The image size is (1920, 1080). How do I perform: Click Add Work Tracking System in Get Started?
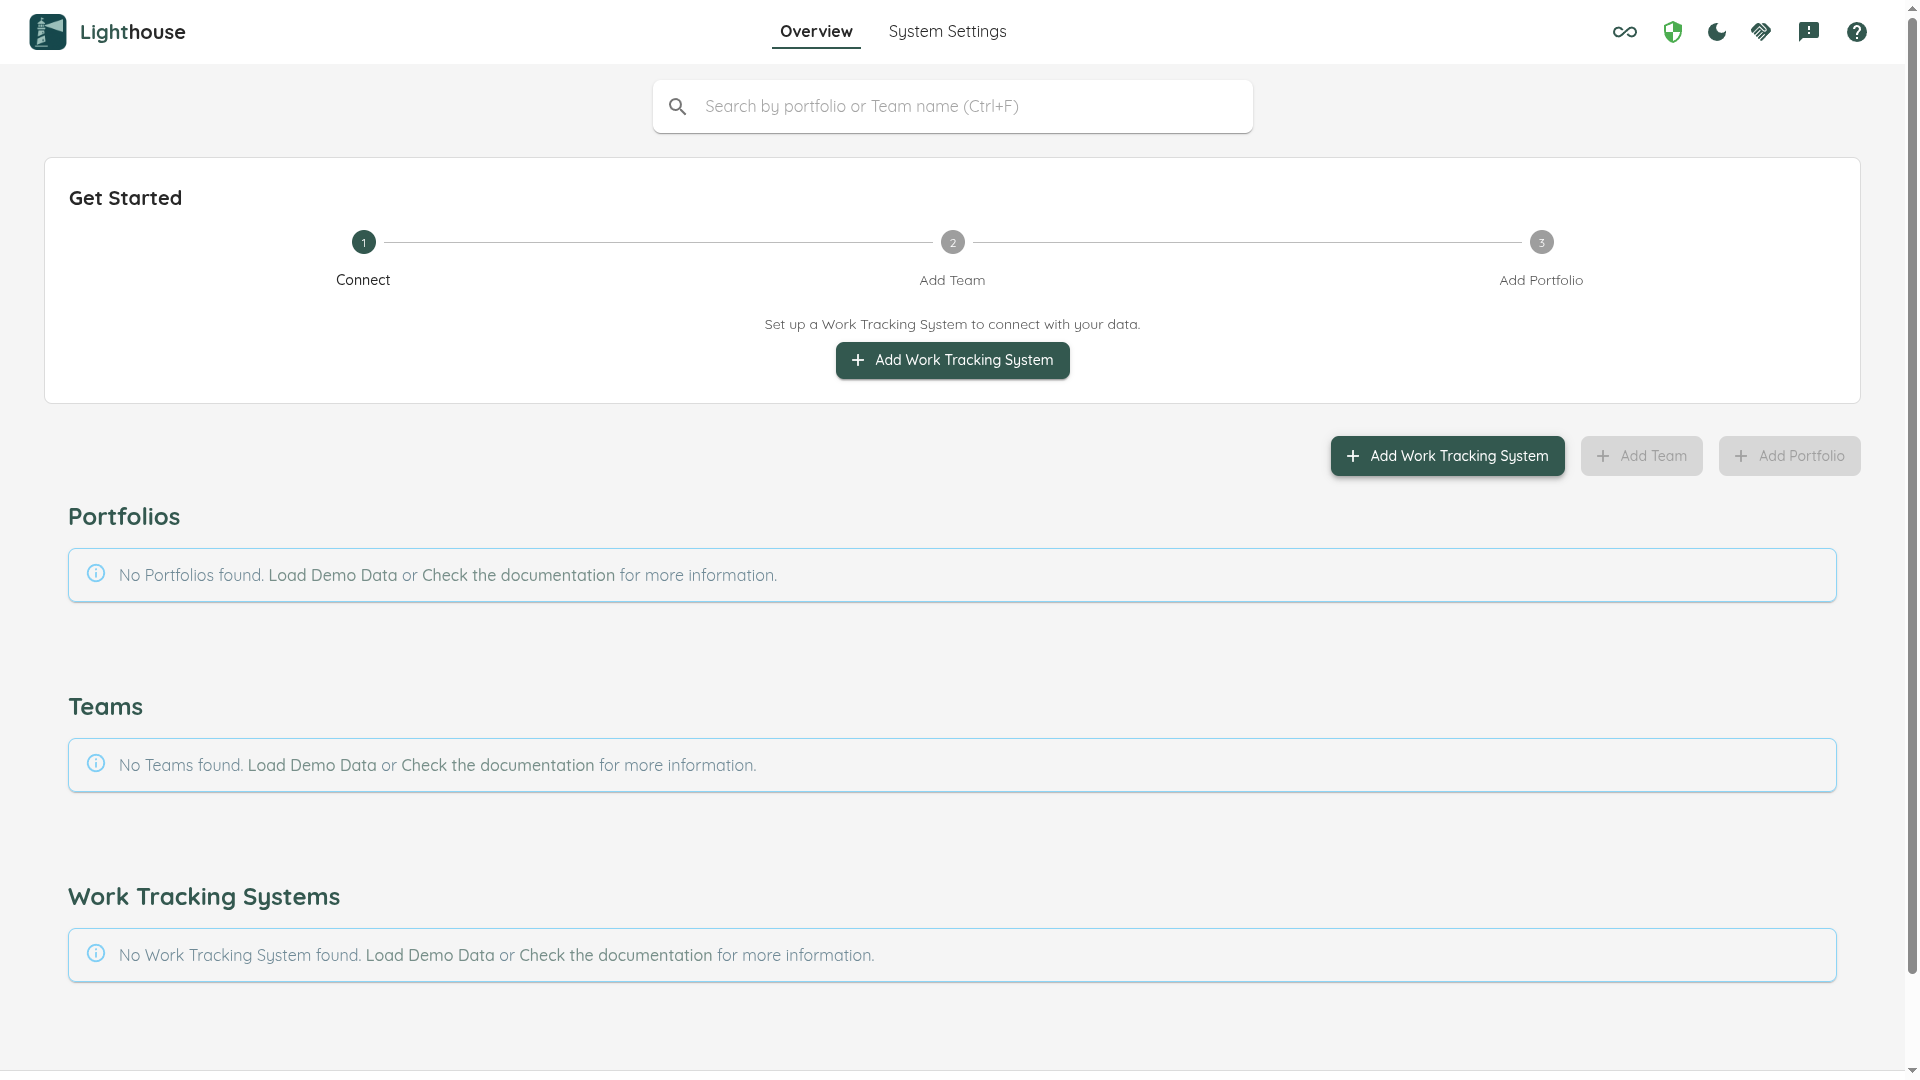tap(951, 360)
